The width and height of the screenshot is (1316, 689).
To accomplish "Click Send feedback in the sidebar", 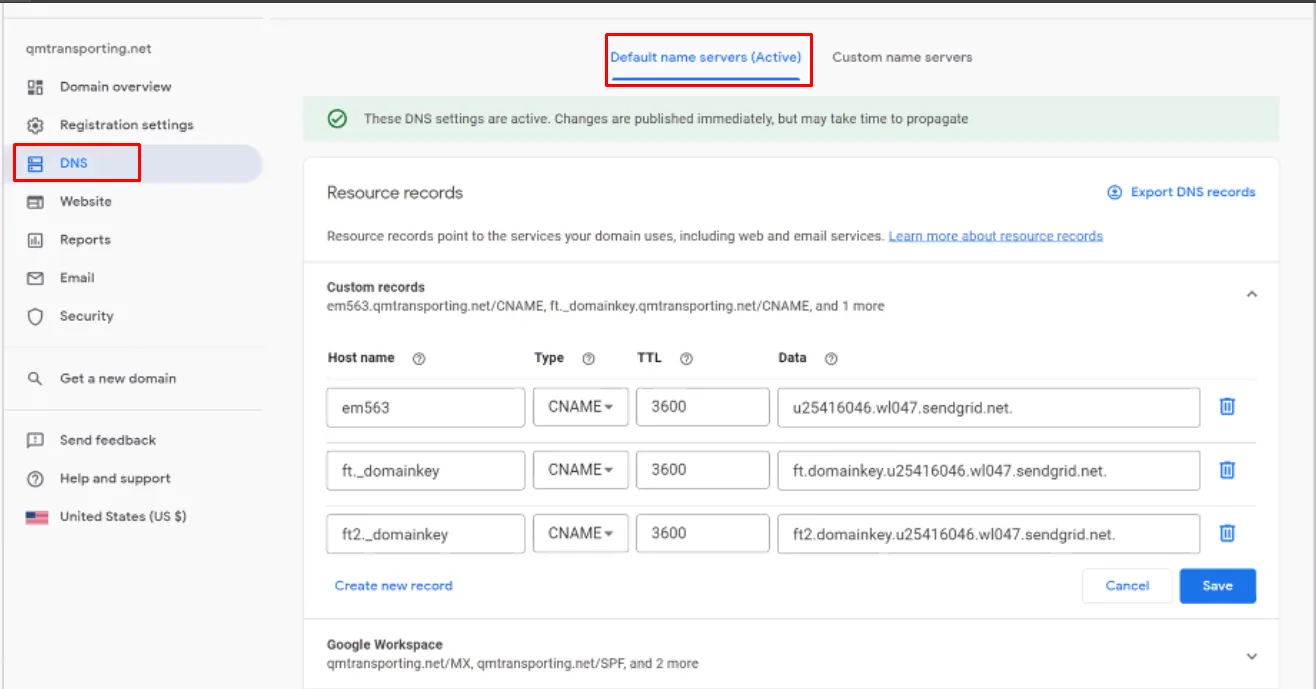I will 108,440.
